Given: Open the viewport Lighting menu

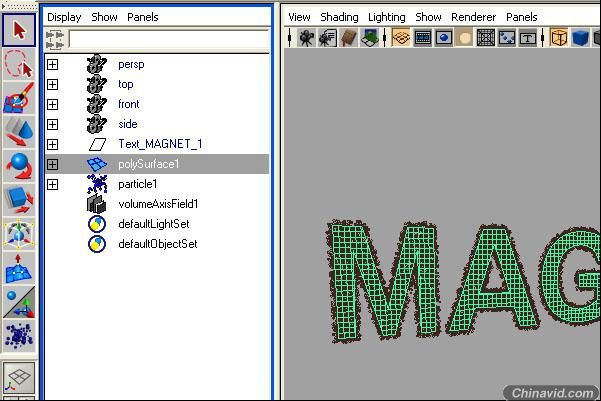Looking at the screenshot, I should tap(386, 17).
